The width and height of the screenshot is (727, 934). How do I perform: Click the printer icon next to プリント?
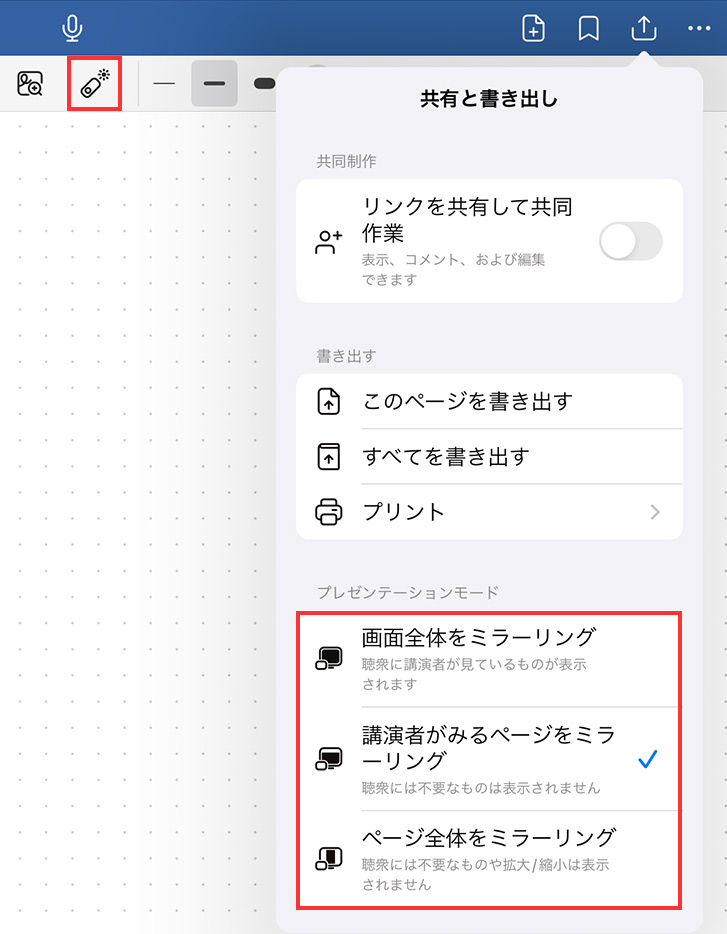328,512
